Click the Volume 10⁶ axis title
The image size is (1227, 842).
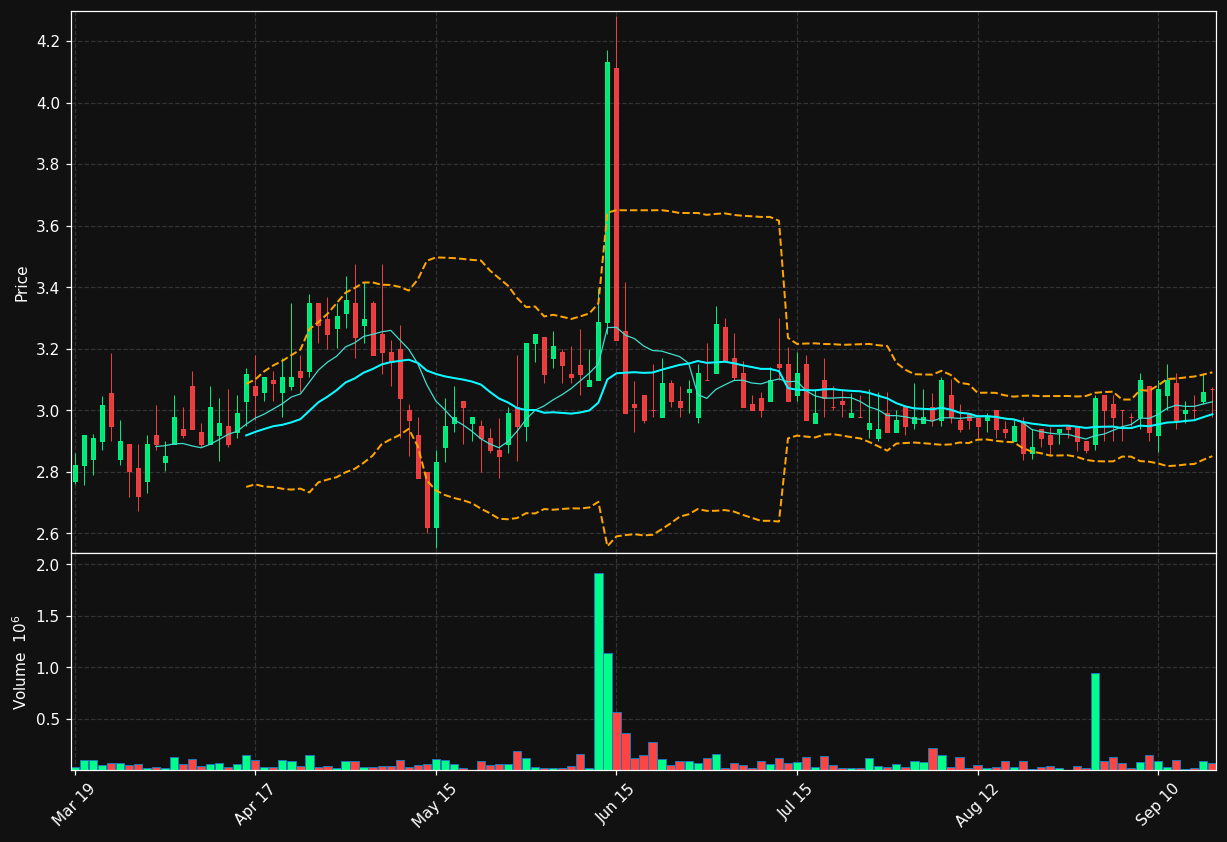[x=20, y=663]
